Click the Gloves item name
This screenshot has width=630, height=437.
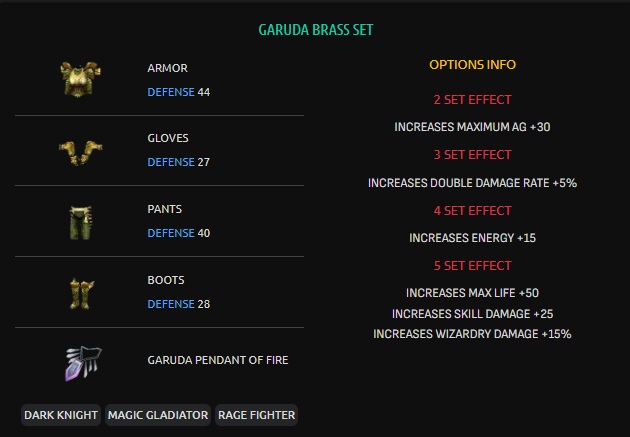(168, 138)
